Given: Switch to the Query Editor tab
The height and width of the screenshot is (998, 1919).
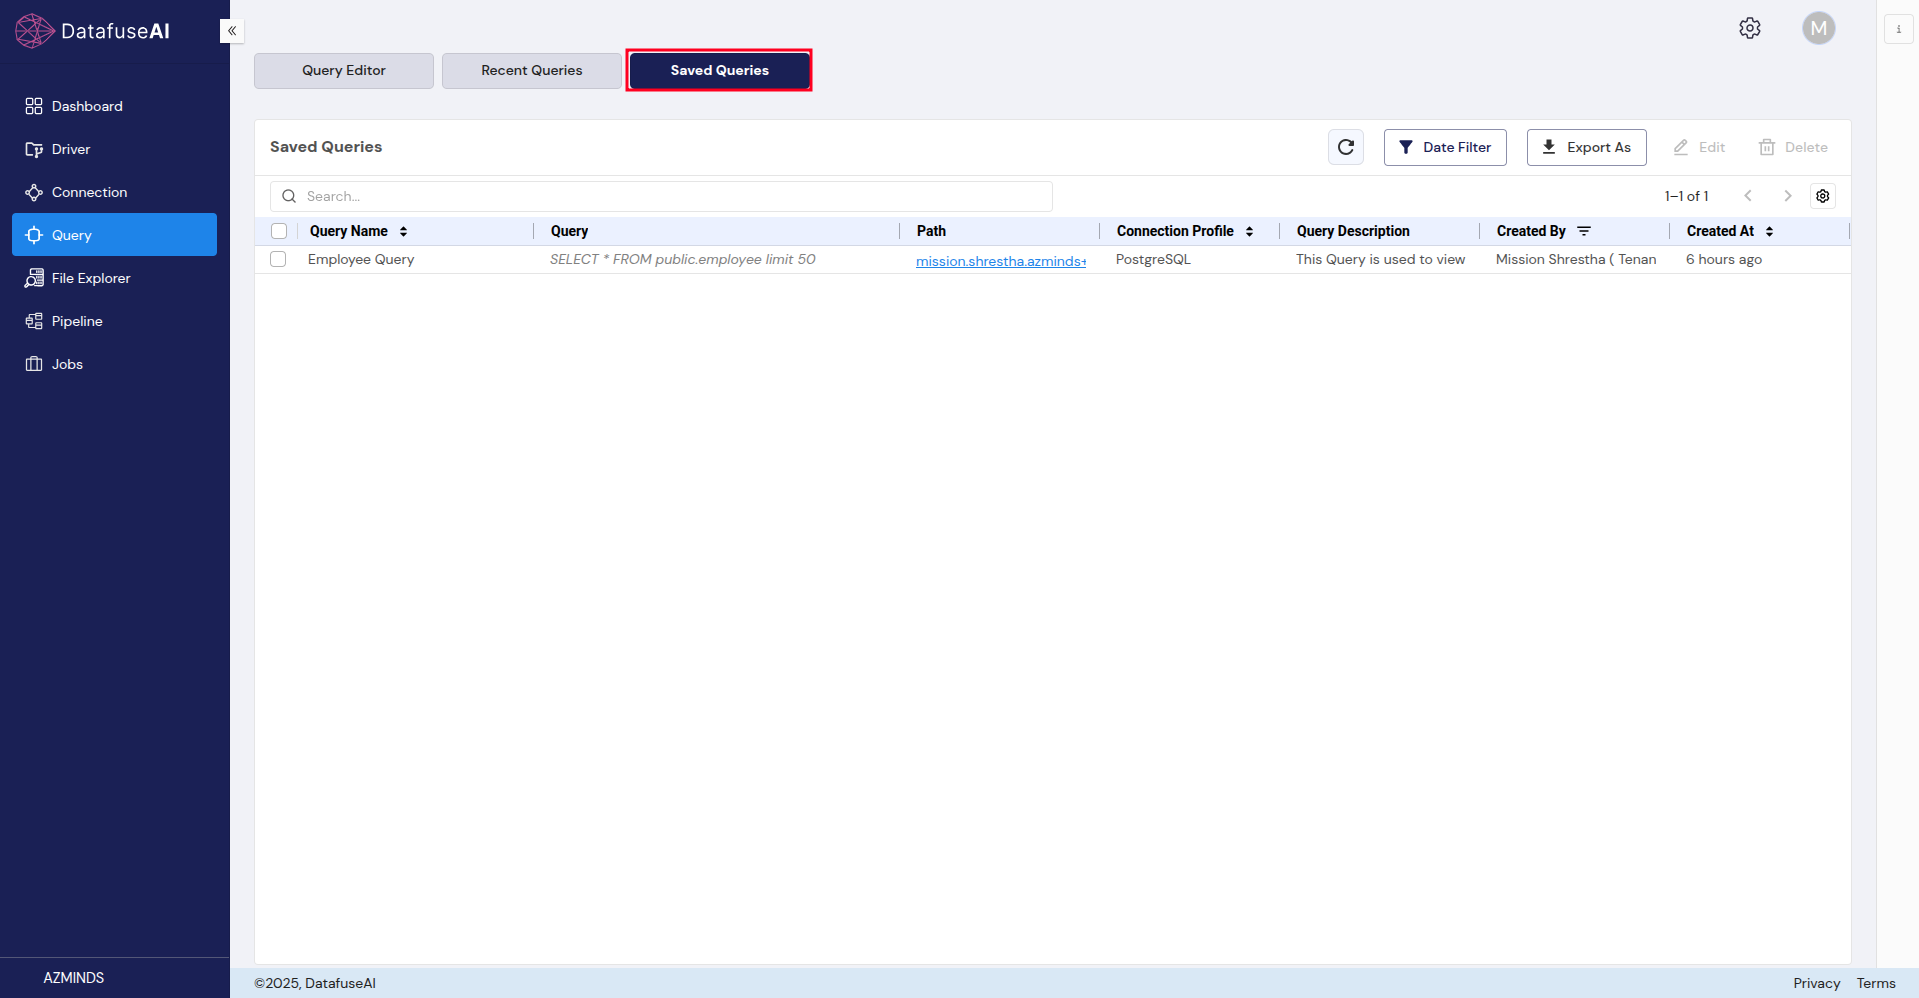Looking at the screenshot, I should pyautogui.click(x=343, y=70).
